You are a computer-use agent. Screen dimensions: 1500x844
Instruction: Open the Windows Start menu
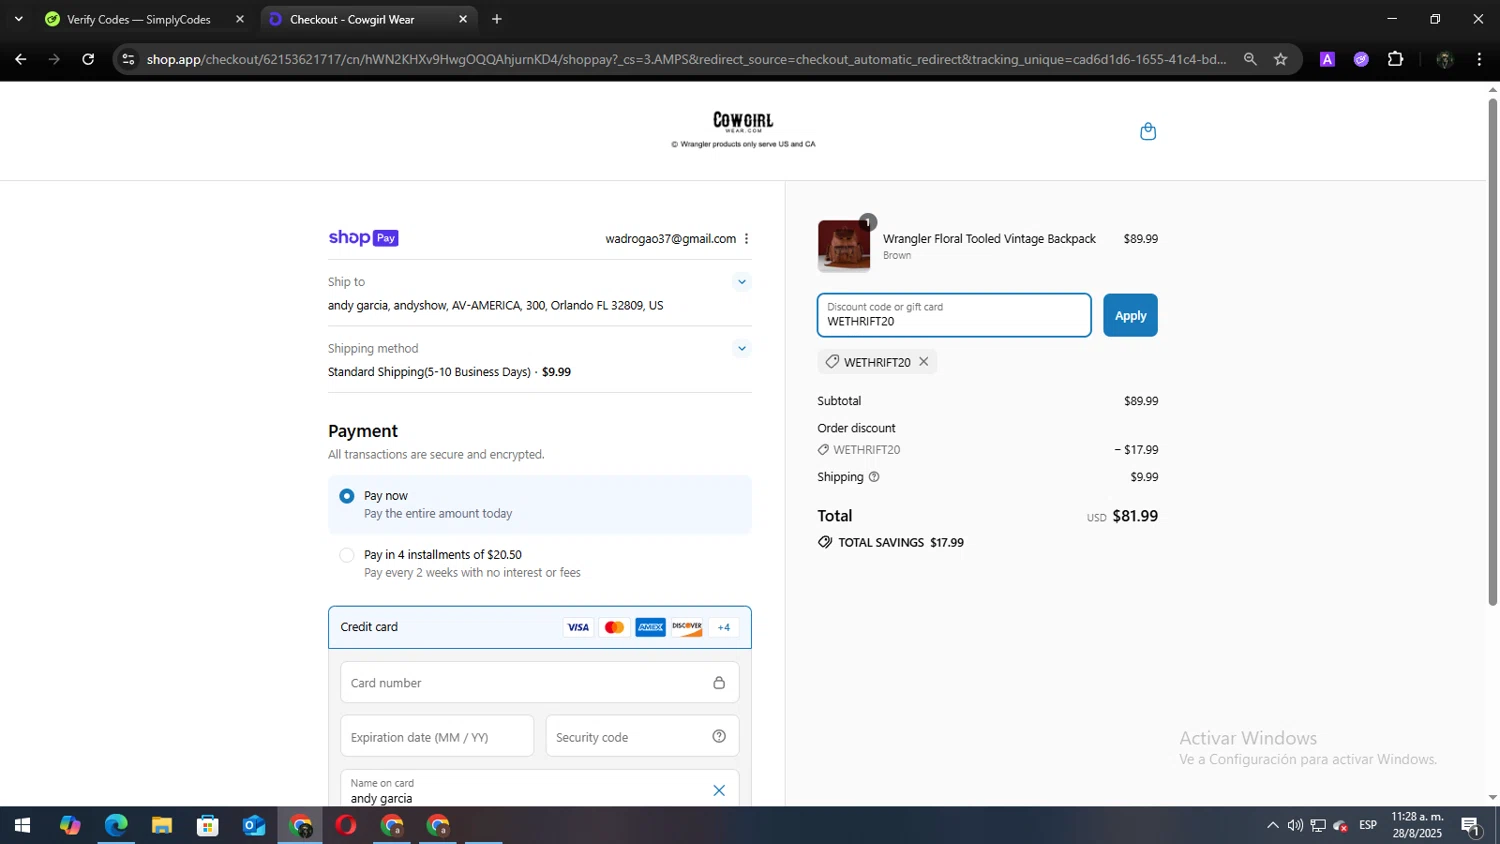click(x=21, y=826)
